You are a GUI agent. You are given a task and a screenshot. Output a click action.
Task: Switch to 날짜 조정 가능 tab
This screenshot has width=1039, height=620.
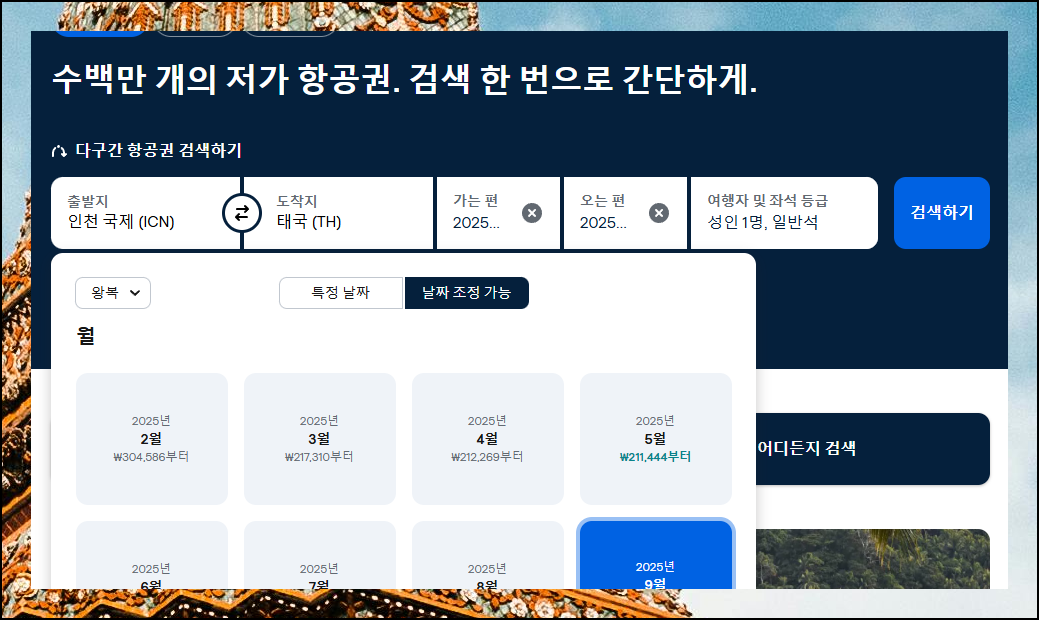tap(466, 293)
